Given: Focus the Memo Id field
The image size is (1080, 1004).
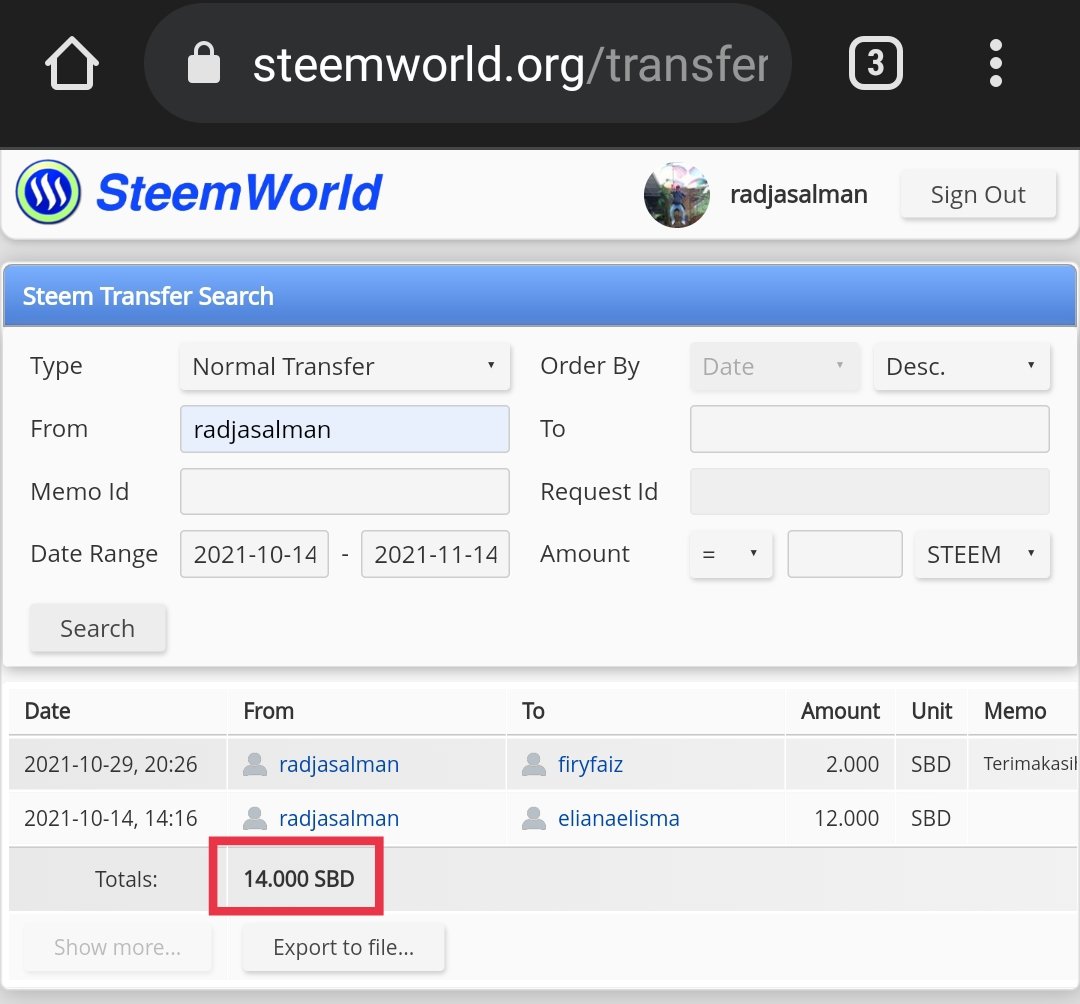Looking at the screenshot, I should tap(345, 492).
